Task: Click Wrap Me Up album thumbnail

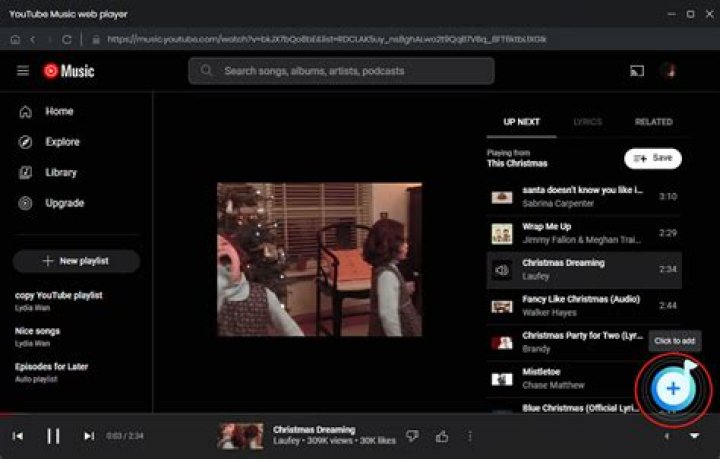Action: tap(502, 234)
